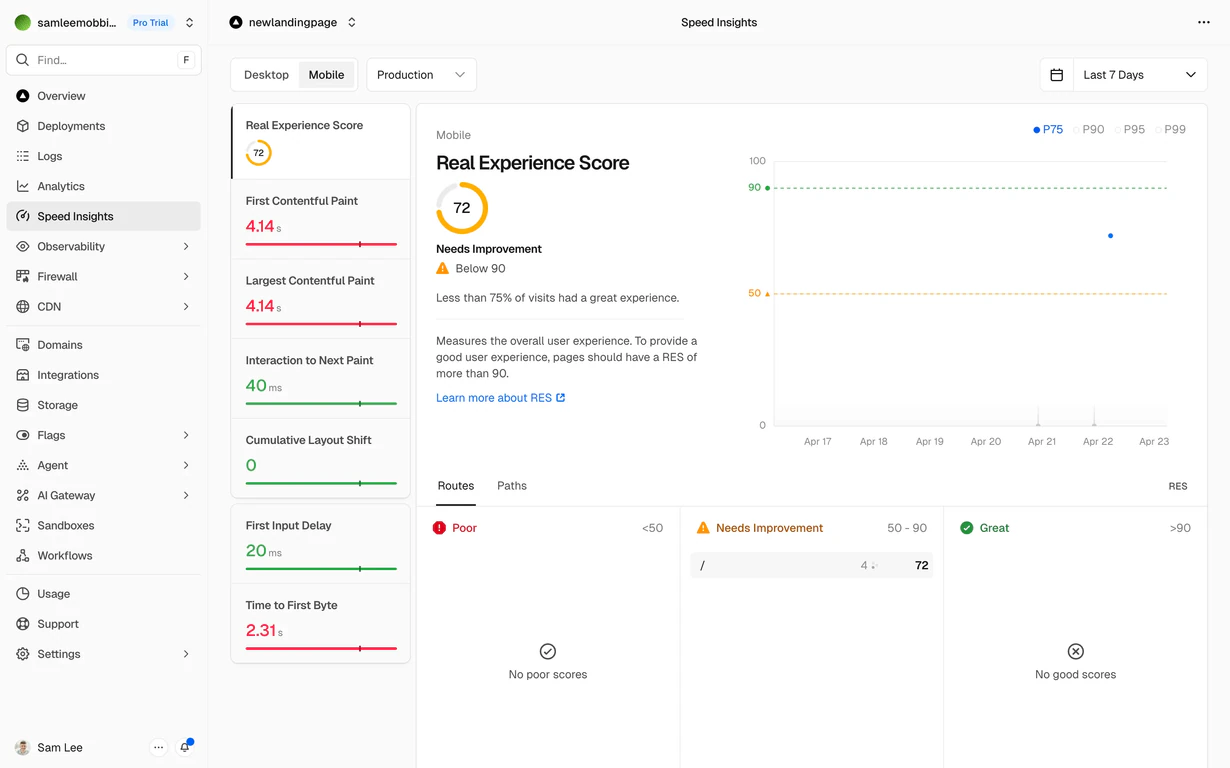
Task: Switch to the Paths tab
Action: 512,486
